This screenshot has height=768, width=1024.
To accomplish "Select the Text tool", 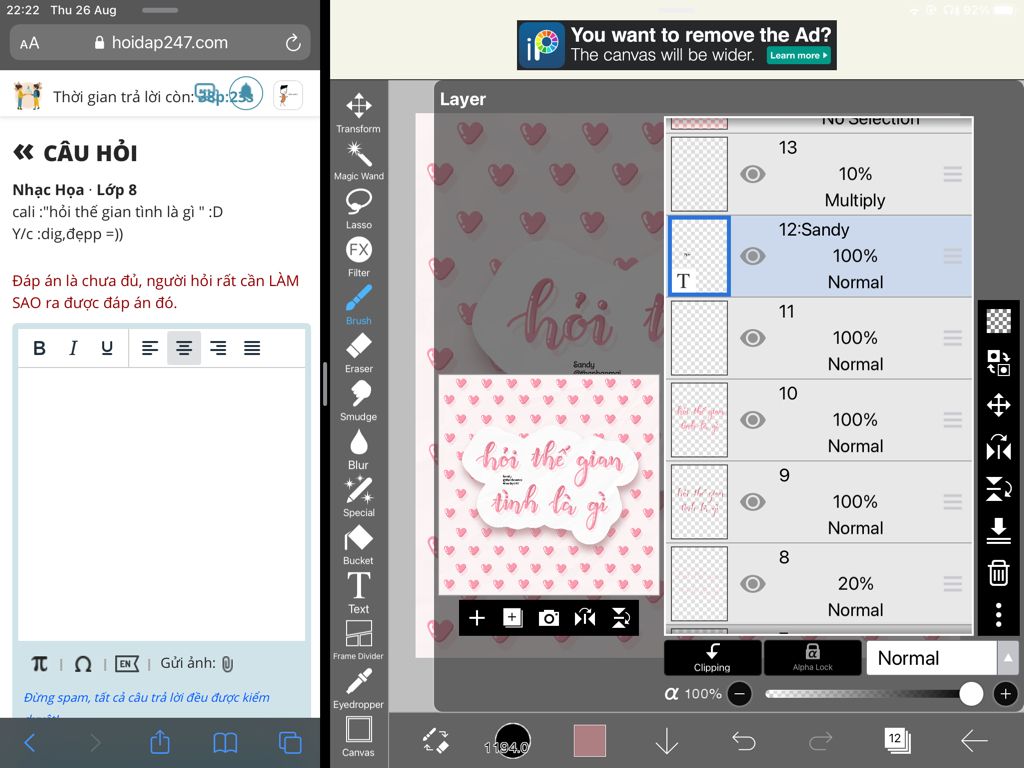I will tap(359, 592).
